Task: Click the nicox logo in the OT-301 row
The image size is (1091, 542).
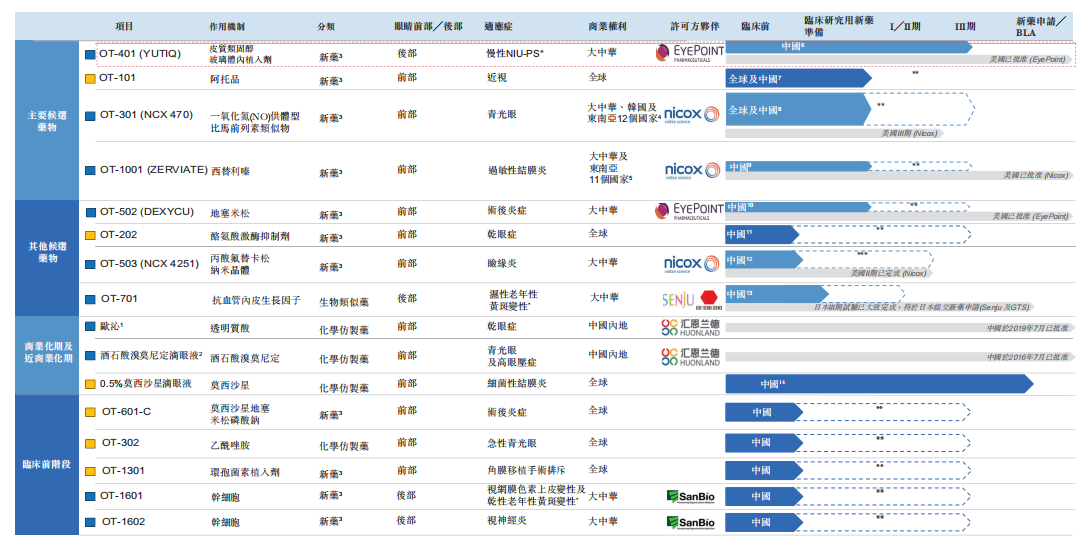Action: tap(690, 115)
